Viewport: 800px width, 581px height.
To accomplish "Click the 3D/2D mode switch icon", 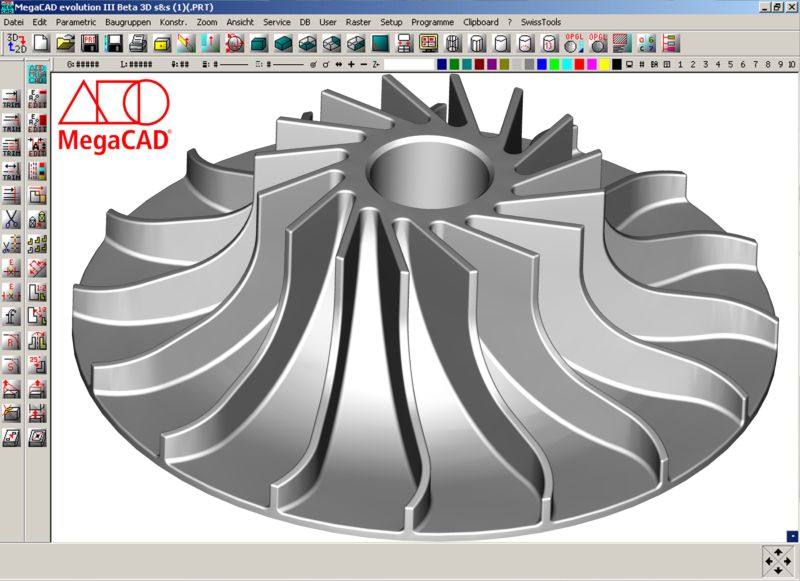I will click(15, 42).
